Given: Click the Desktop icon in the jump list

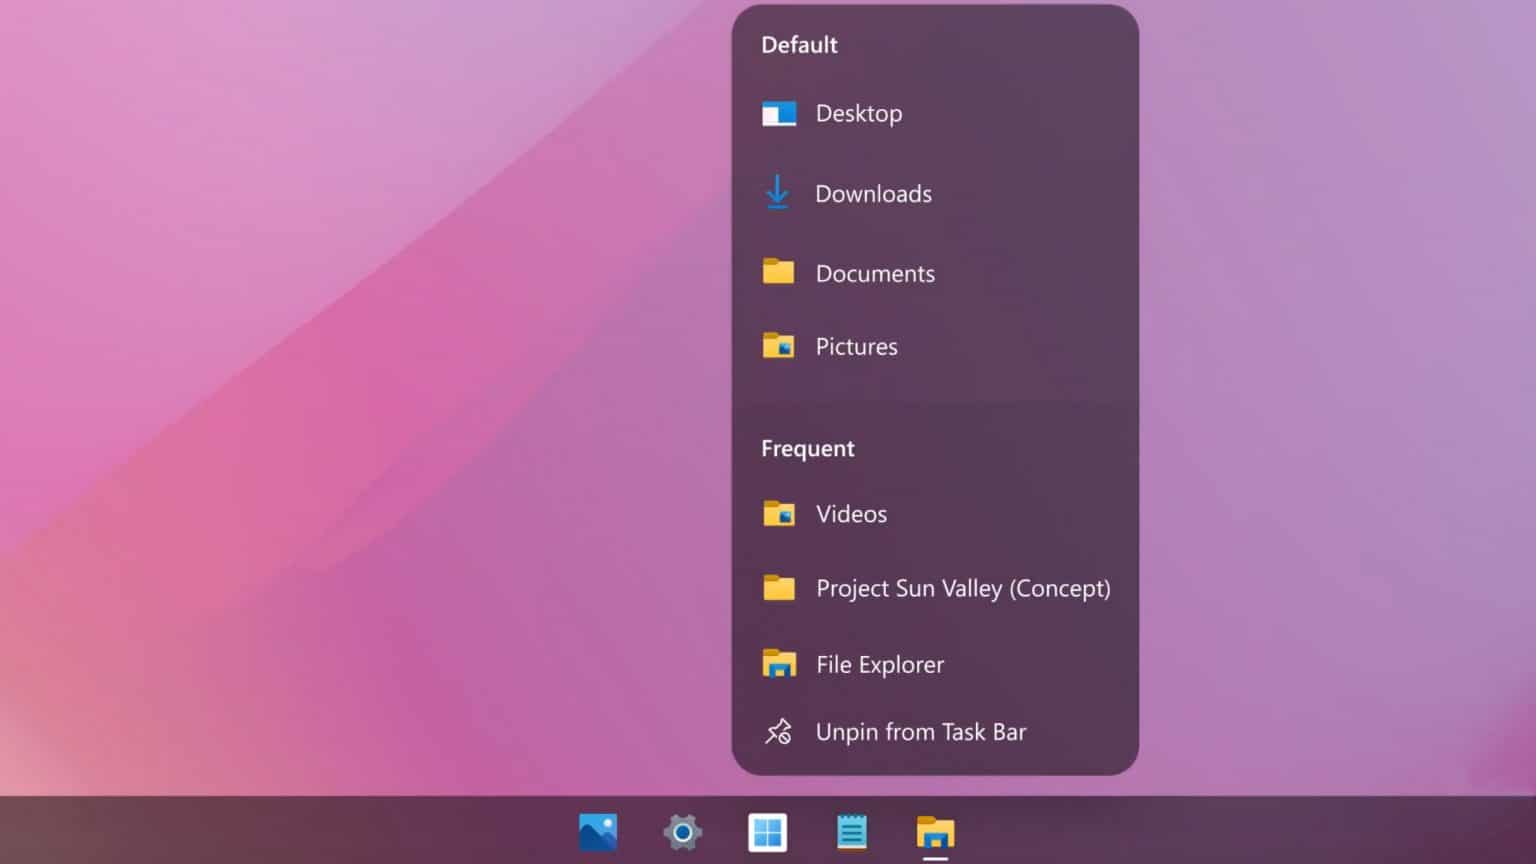Looking at the screenshot, I should point(777,113).
